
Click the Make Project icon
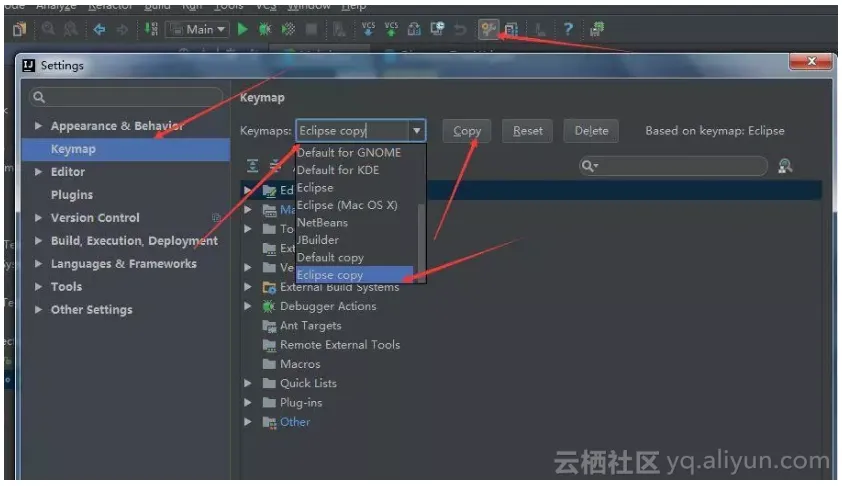(151, 29)
